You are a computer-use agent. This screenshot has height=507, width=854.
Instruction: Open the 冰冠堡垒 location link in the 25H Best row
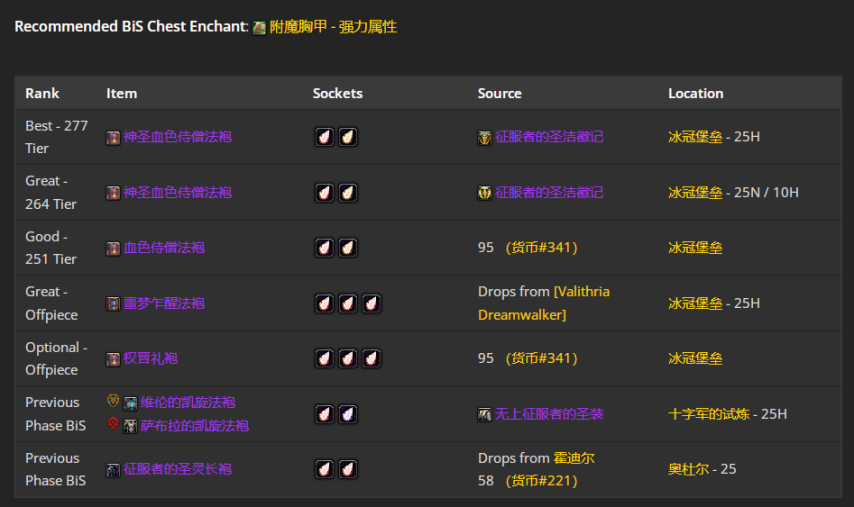(696, 137)
